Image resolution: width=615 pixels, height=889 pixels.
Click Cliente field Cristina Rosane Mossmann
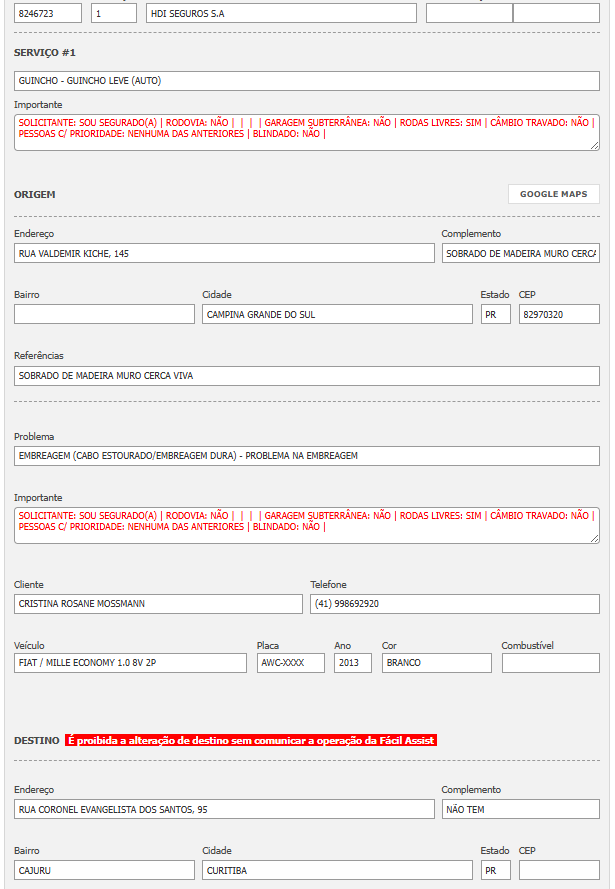158,604
